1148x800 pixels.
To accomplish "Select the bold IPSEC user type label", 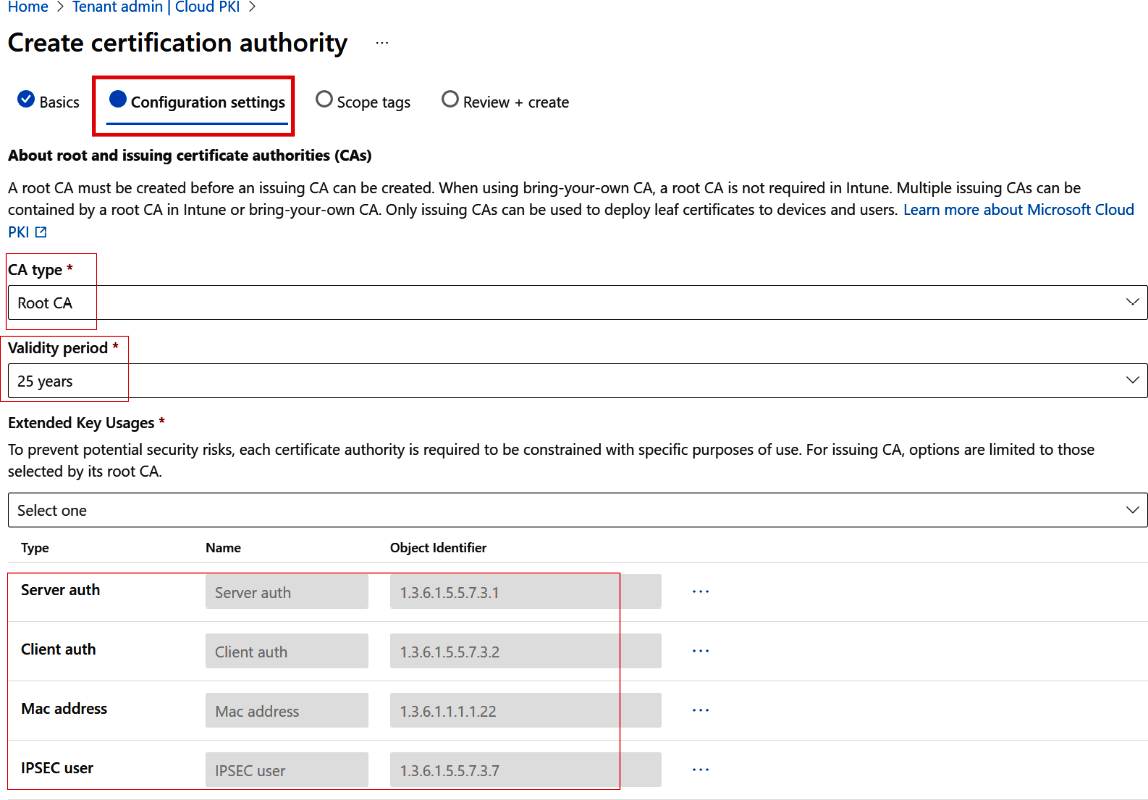I will pyautogui.click(x=57, y=768).
